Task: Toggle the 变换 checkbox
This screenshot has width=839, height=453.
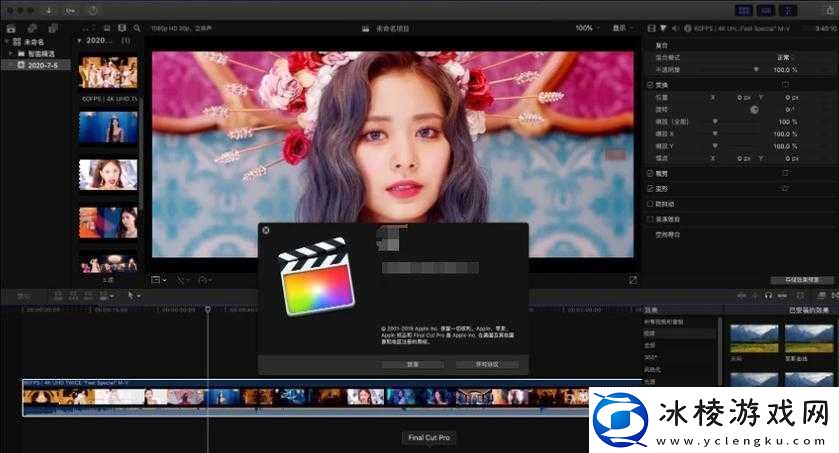Action: [650, 85]
